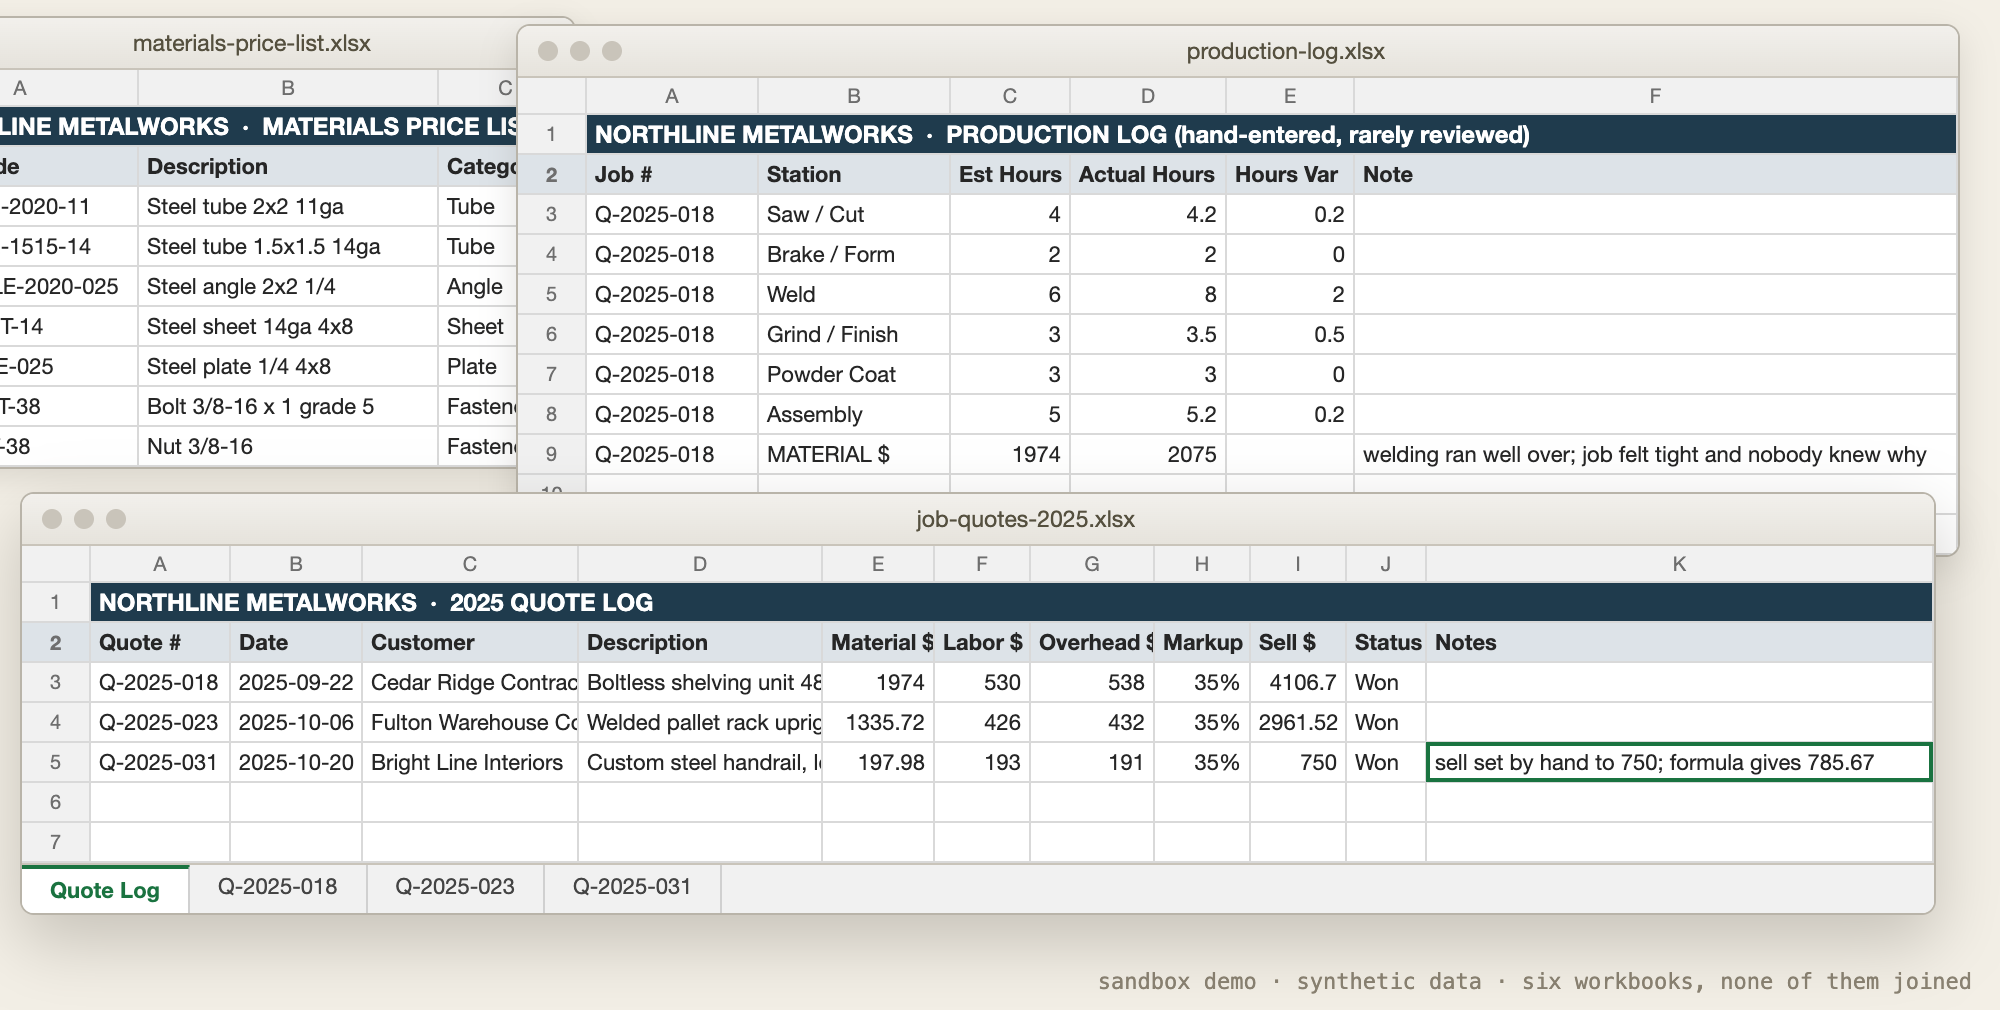The width and height of the screenshot is (2000, 1010).
Task: Click Actual Hours value 2075
Action: tap(1148, 454)
